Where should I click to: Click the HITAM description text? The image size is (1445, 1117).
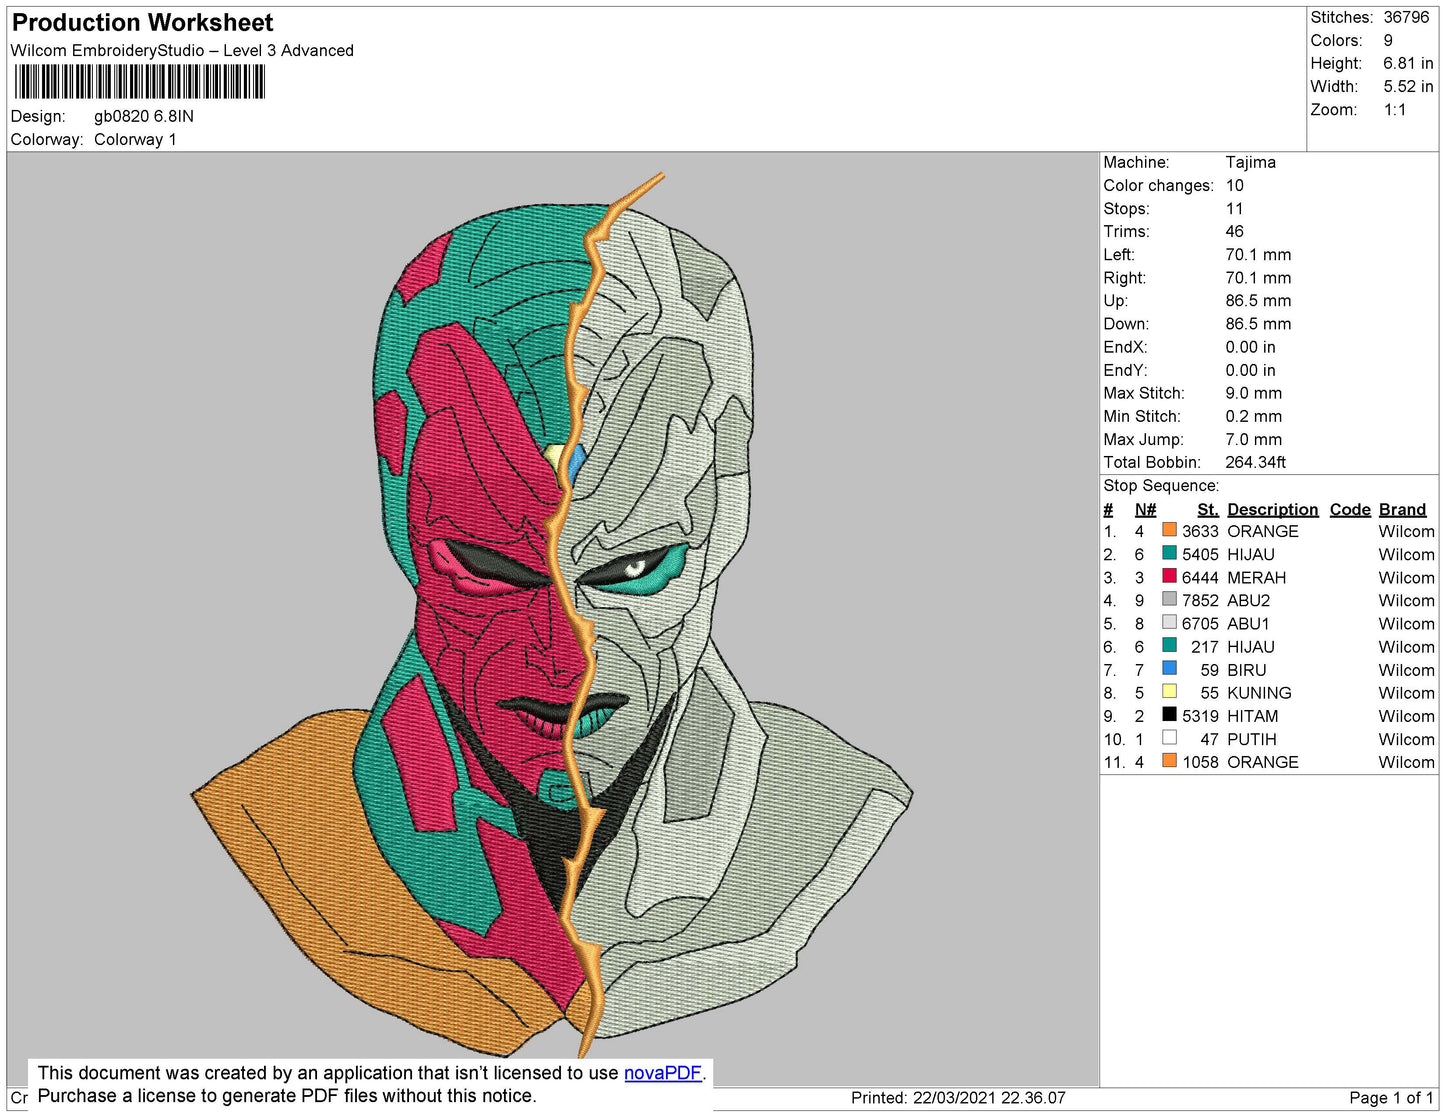pyautogui.click(x=1253, y=716)
